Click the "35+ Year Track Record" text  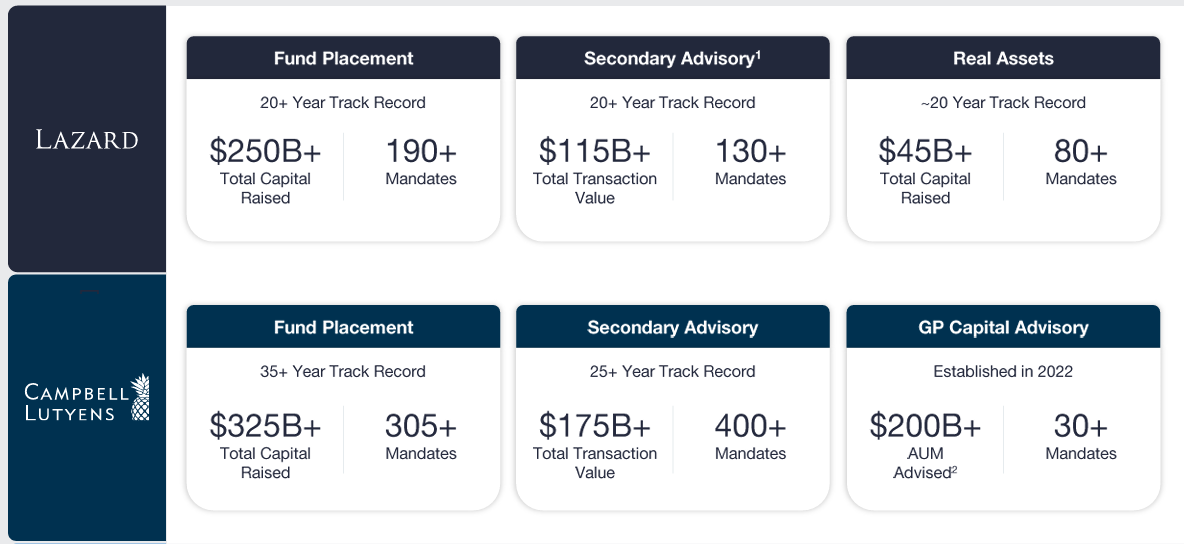click(343, 371)
